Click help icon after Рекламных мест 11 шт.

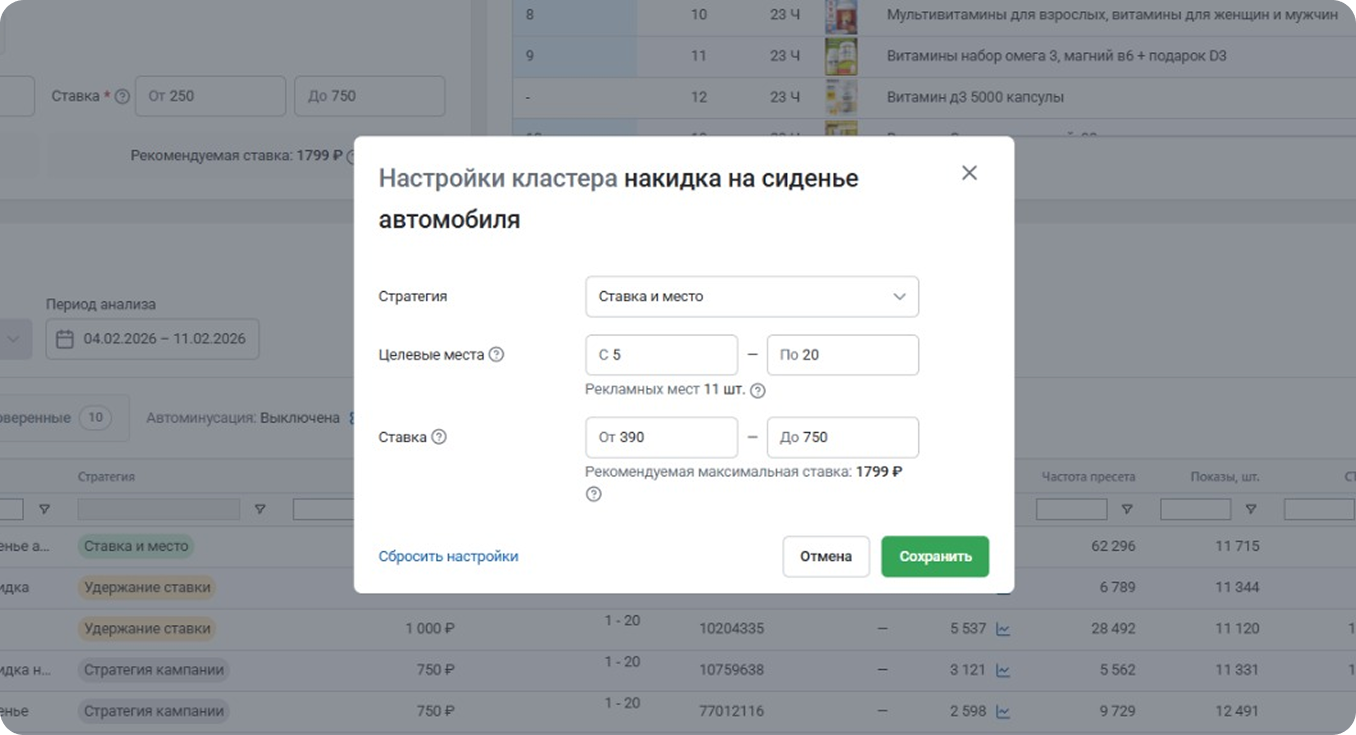[x=758, y=390]
